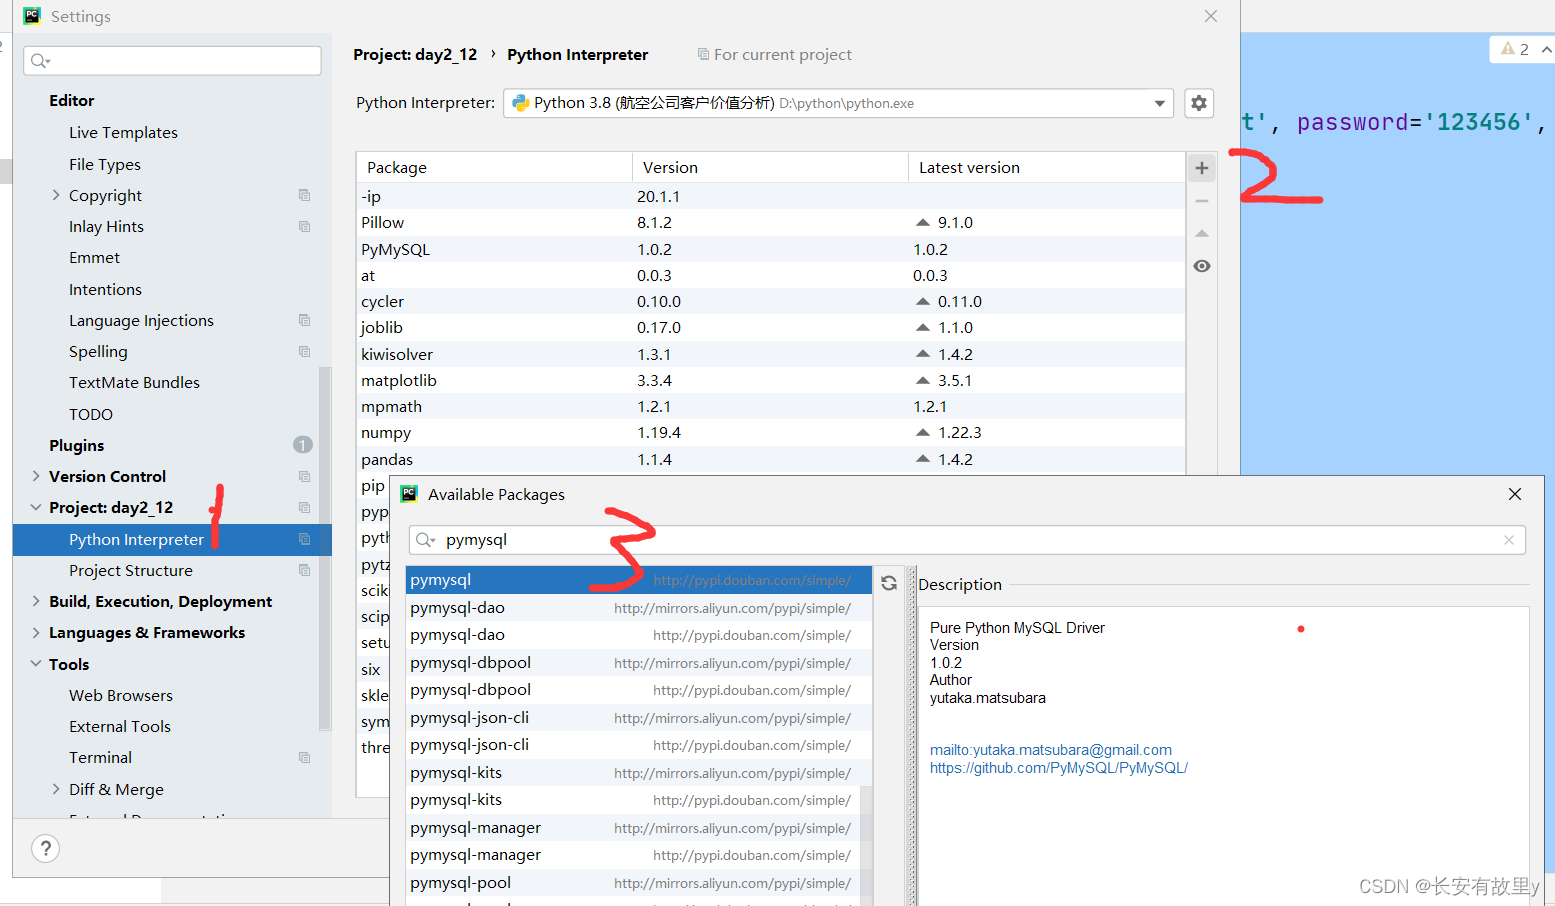Click the project-level icon beside Language Injections
This screenshot has height=906, width=1555.
coord(304,320)
